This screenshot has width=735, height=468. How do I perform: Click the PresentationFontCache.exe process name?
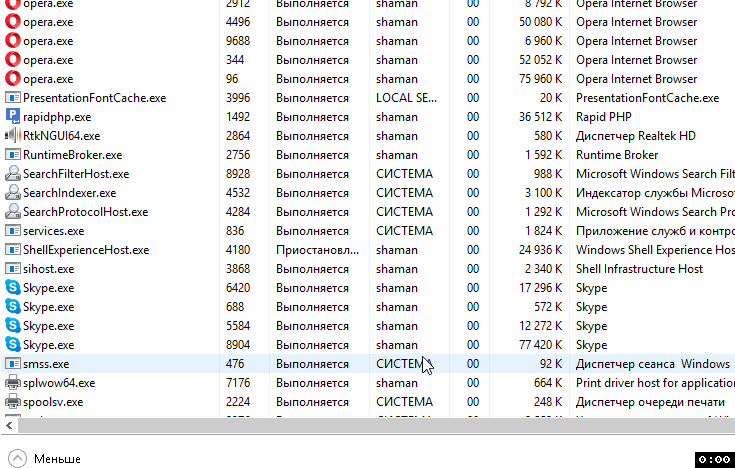click(x=94, y=98)
